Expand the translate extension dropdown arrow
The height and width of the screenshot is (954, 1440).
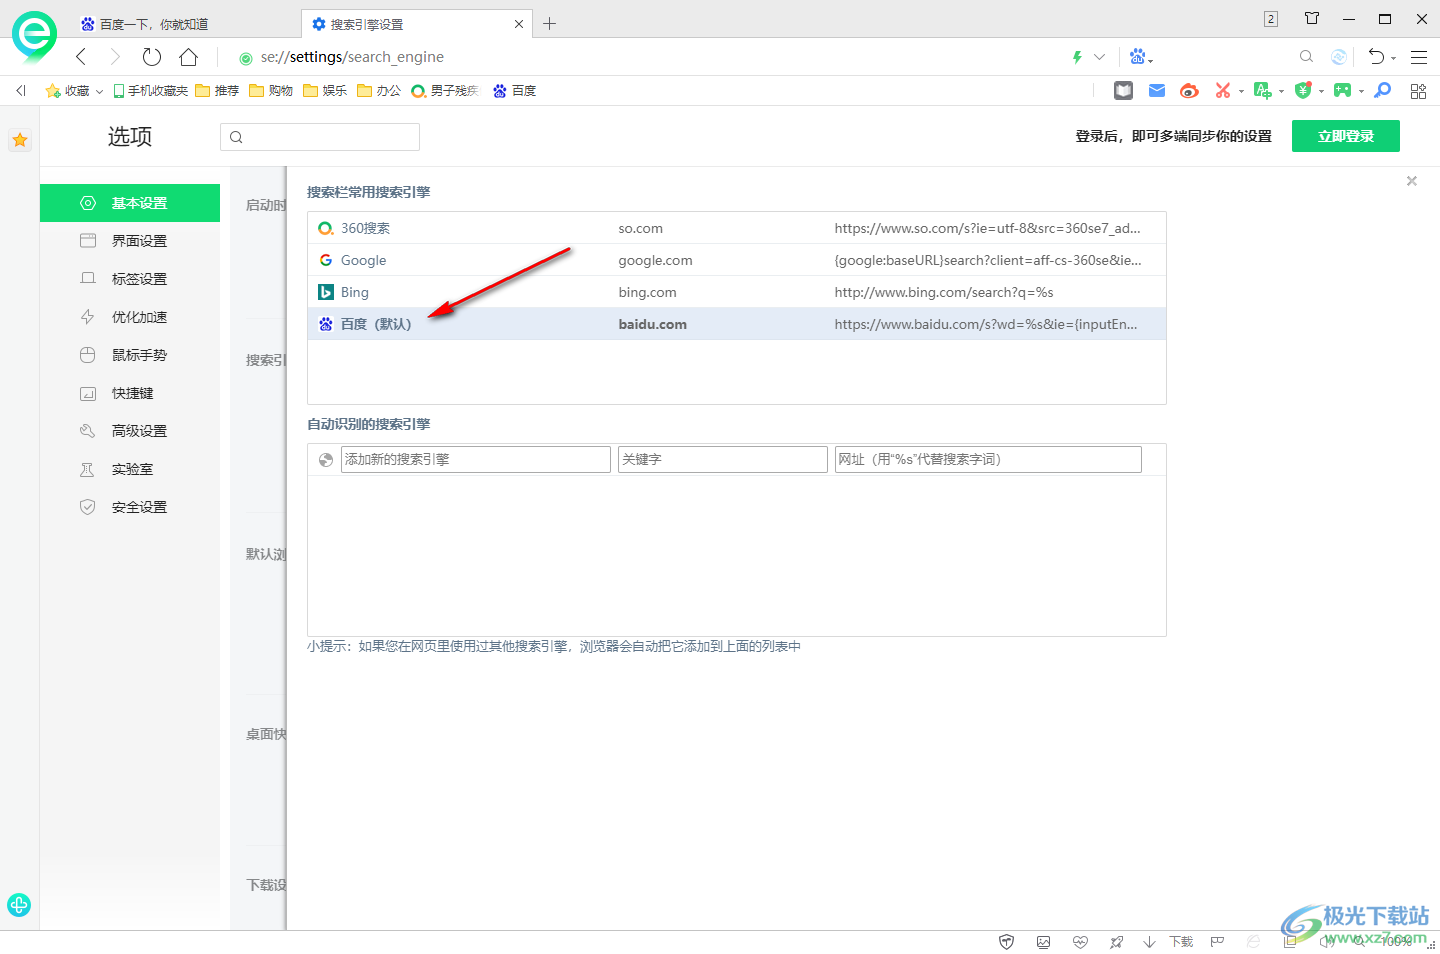click(1281, 92)
